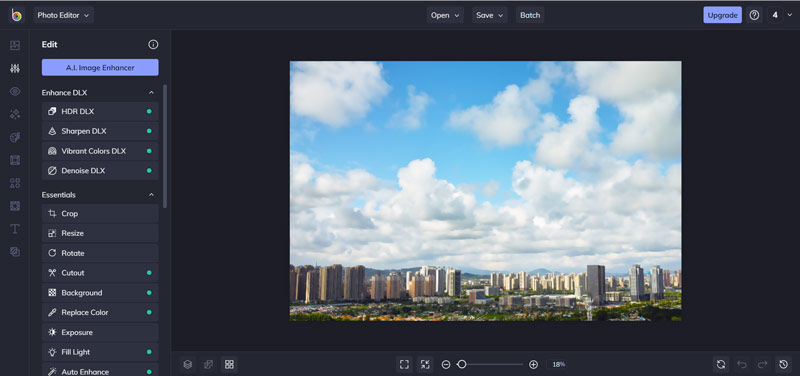800x376 pixels.
Task: Collapse the Enhance DLX section
Action: point(151,93)
